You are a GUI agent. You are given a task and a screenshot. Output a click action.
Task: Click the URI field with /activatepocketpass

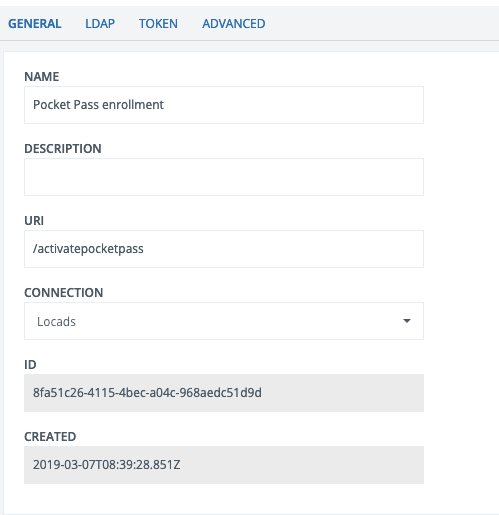pyautogui.click(x=224, y=249)
